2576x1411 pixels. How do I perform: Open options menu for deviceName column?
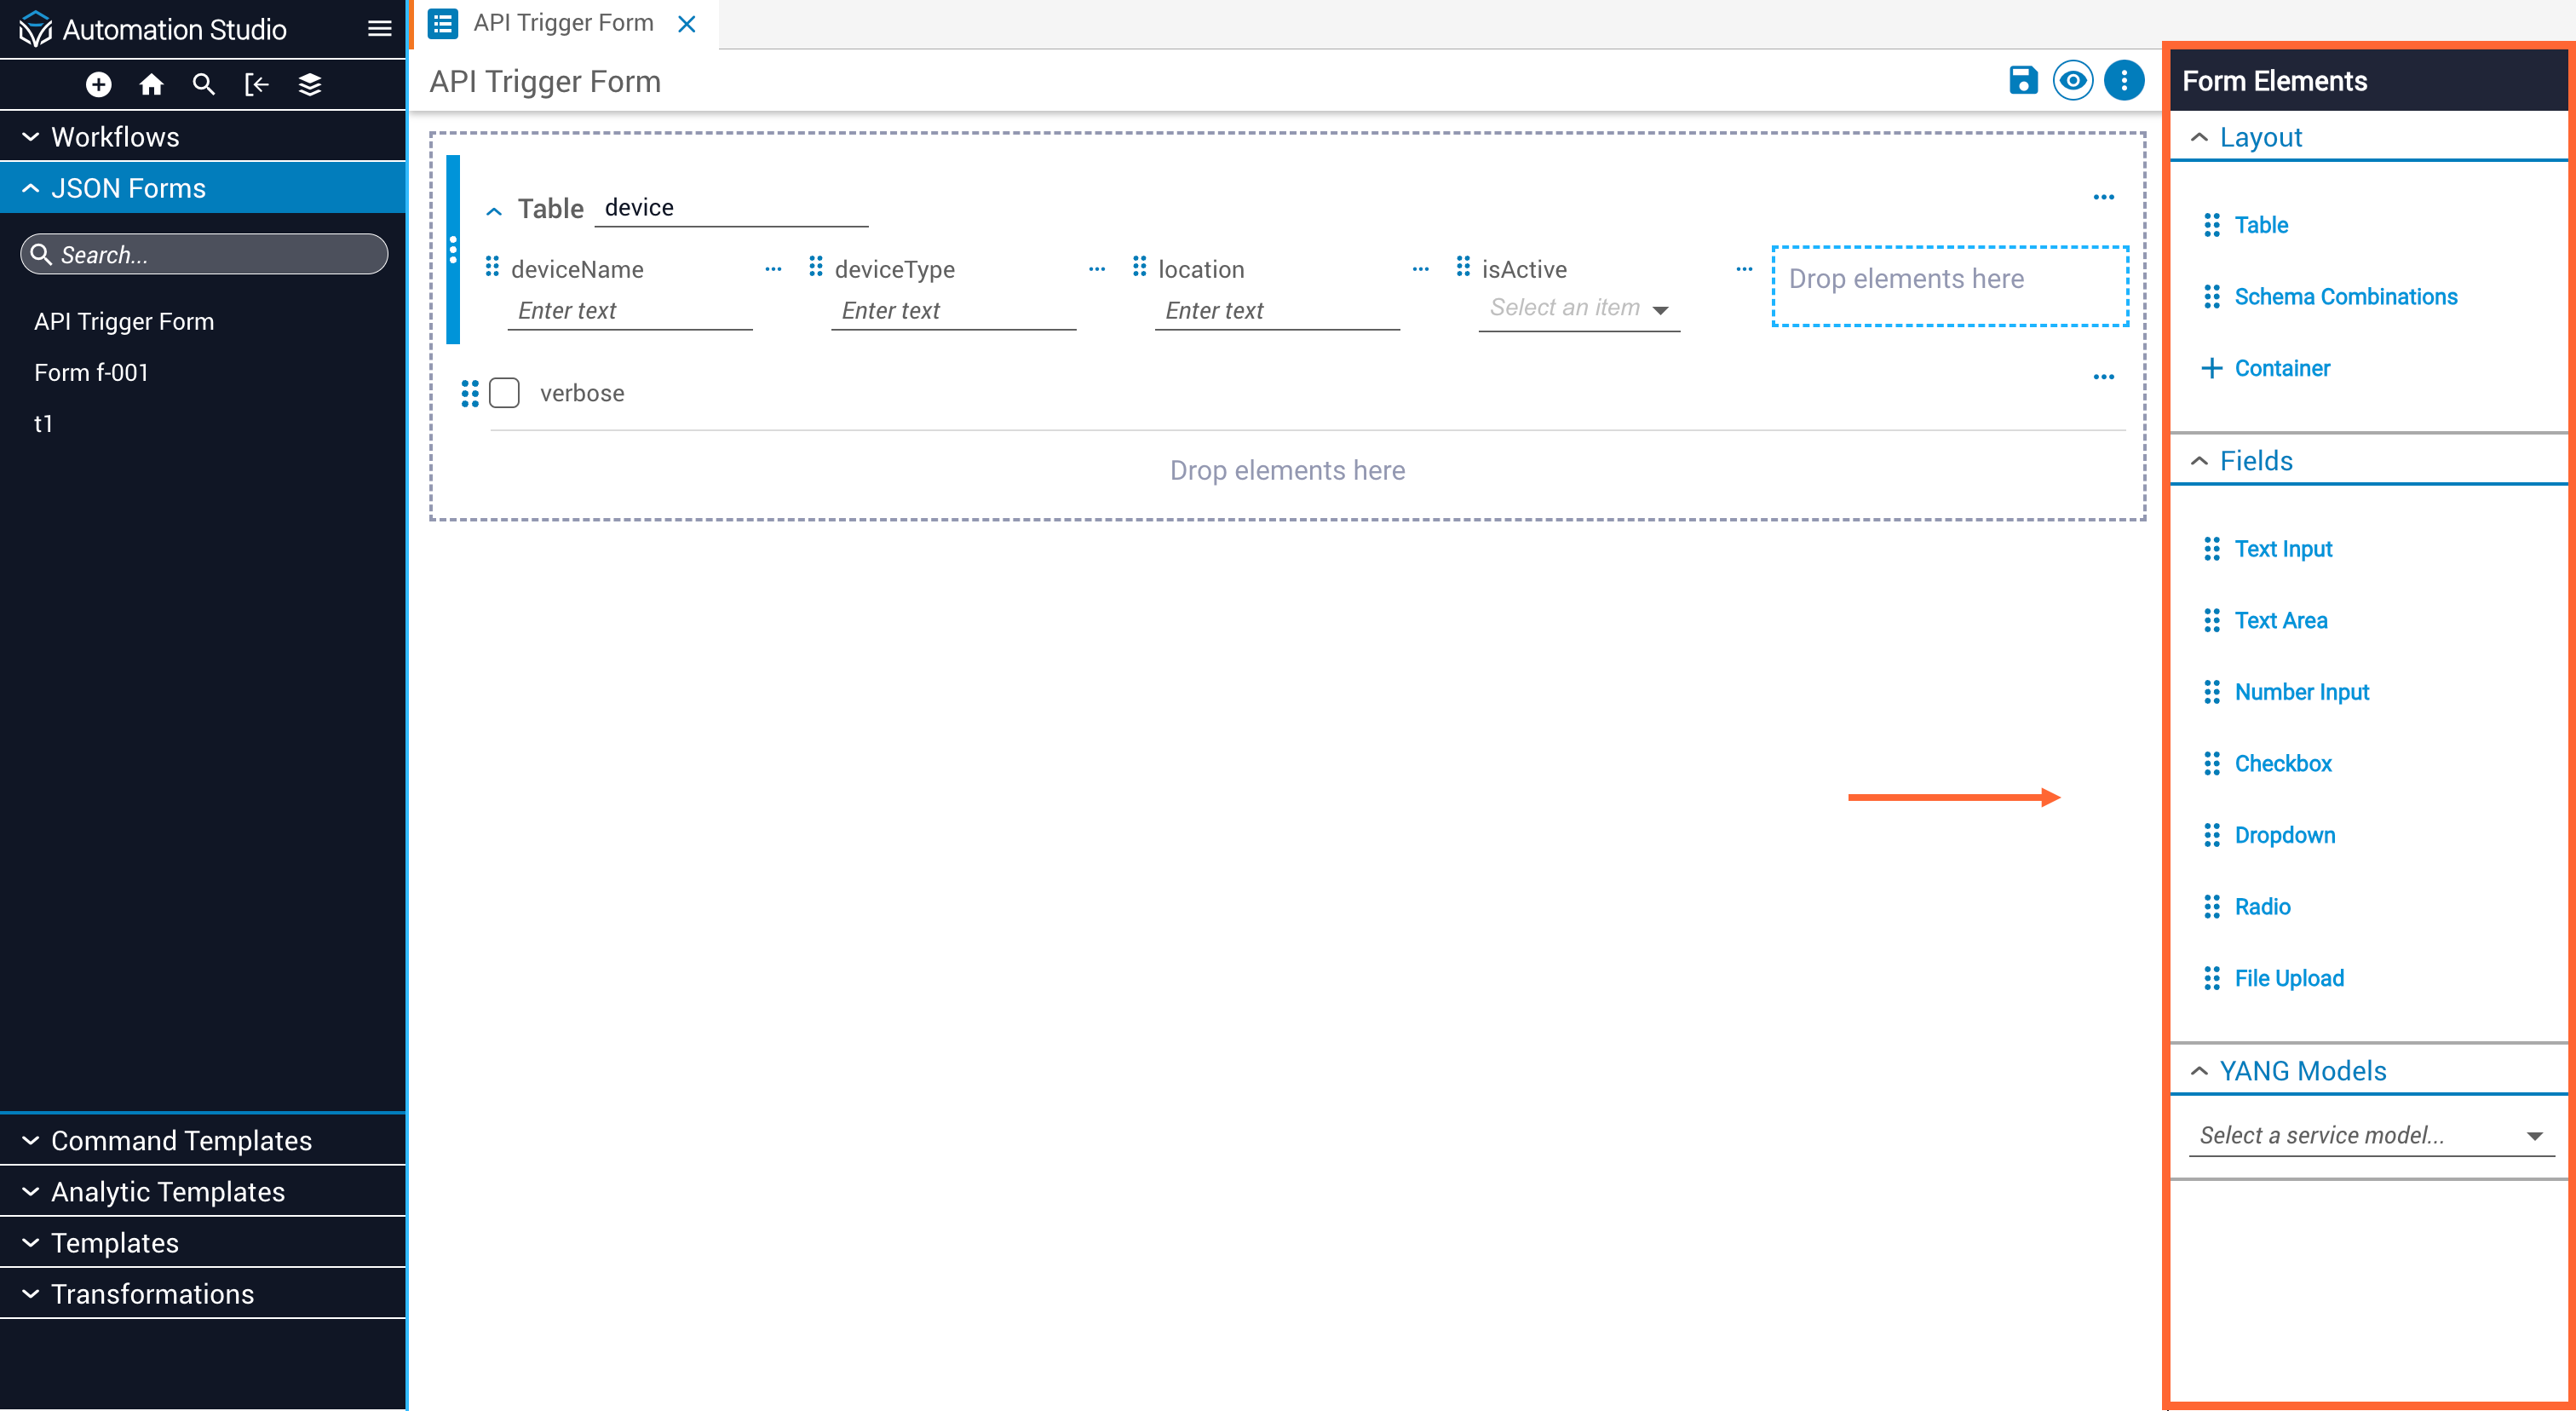tap(773, 269)
